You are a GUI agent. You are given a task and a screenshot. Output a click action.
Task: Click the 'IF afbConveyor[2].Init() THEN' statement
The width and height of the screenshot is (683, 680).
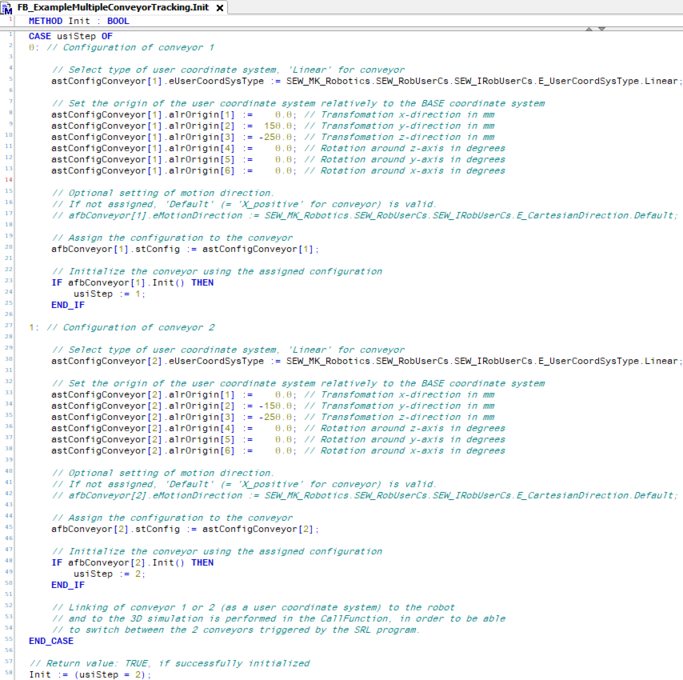point(132,562)
